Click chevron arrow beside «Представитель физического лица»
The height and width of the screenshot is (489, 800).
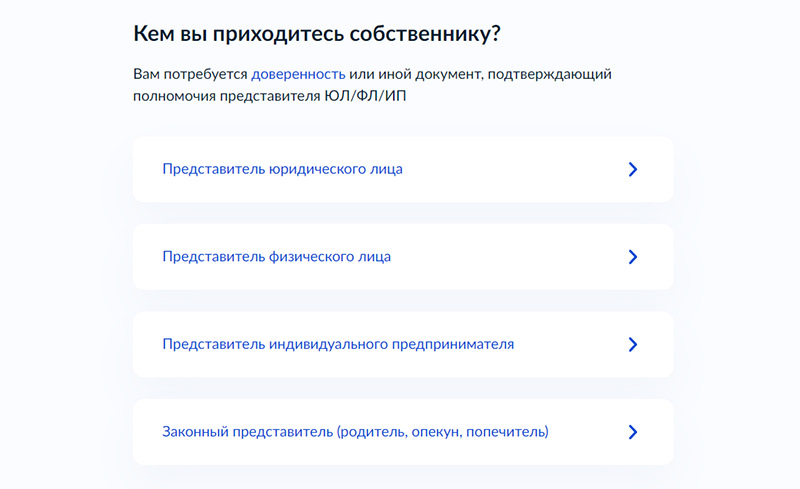click(x=633, y=257)
